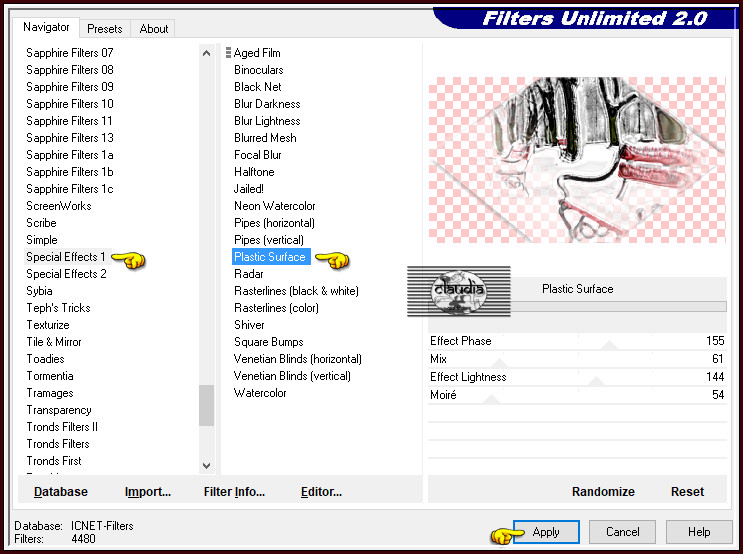The image size is (743, 554).
Task: Choose the Radar filter
Action: [x=249, y=274]
